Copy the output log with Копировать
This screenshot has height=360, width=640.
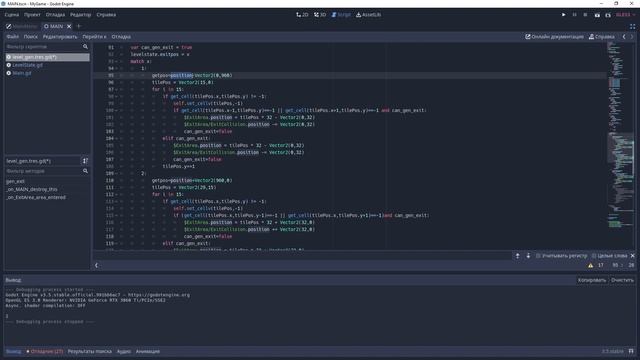tap(591, 280)
